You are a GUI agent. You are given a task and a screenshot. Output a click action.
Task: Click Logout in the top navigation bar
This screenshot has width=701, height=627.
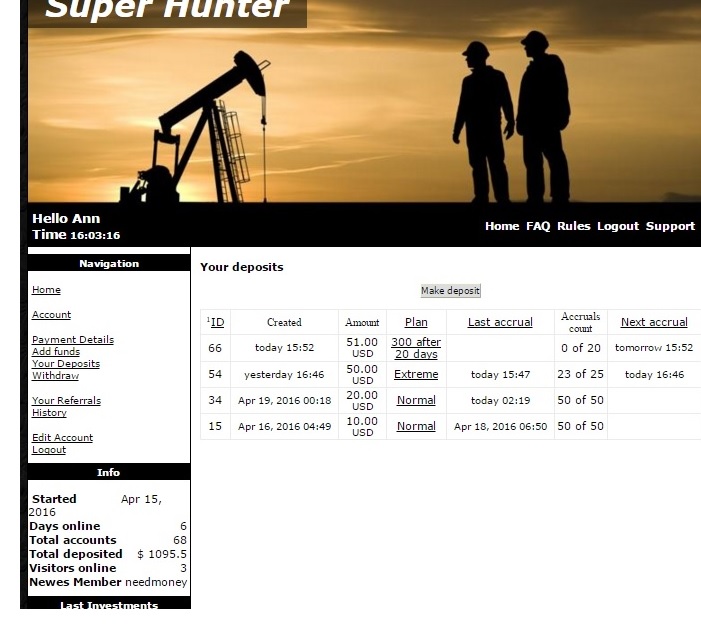point(617,226)
